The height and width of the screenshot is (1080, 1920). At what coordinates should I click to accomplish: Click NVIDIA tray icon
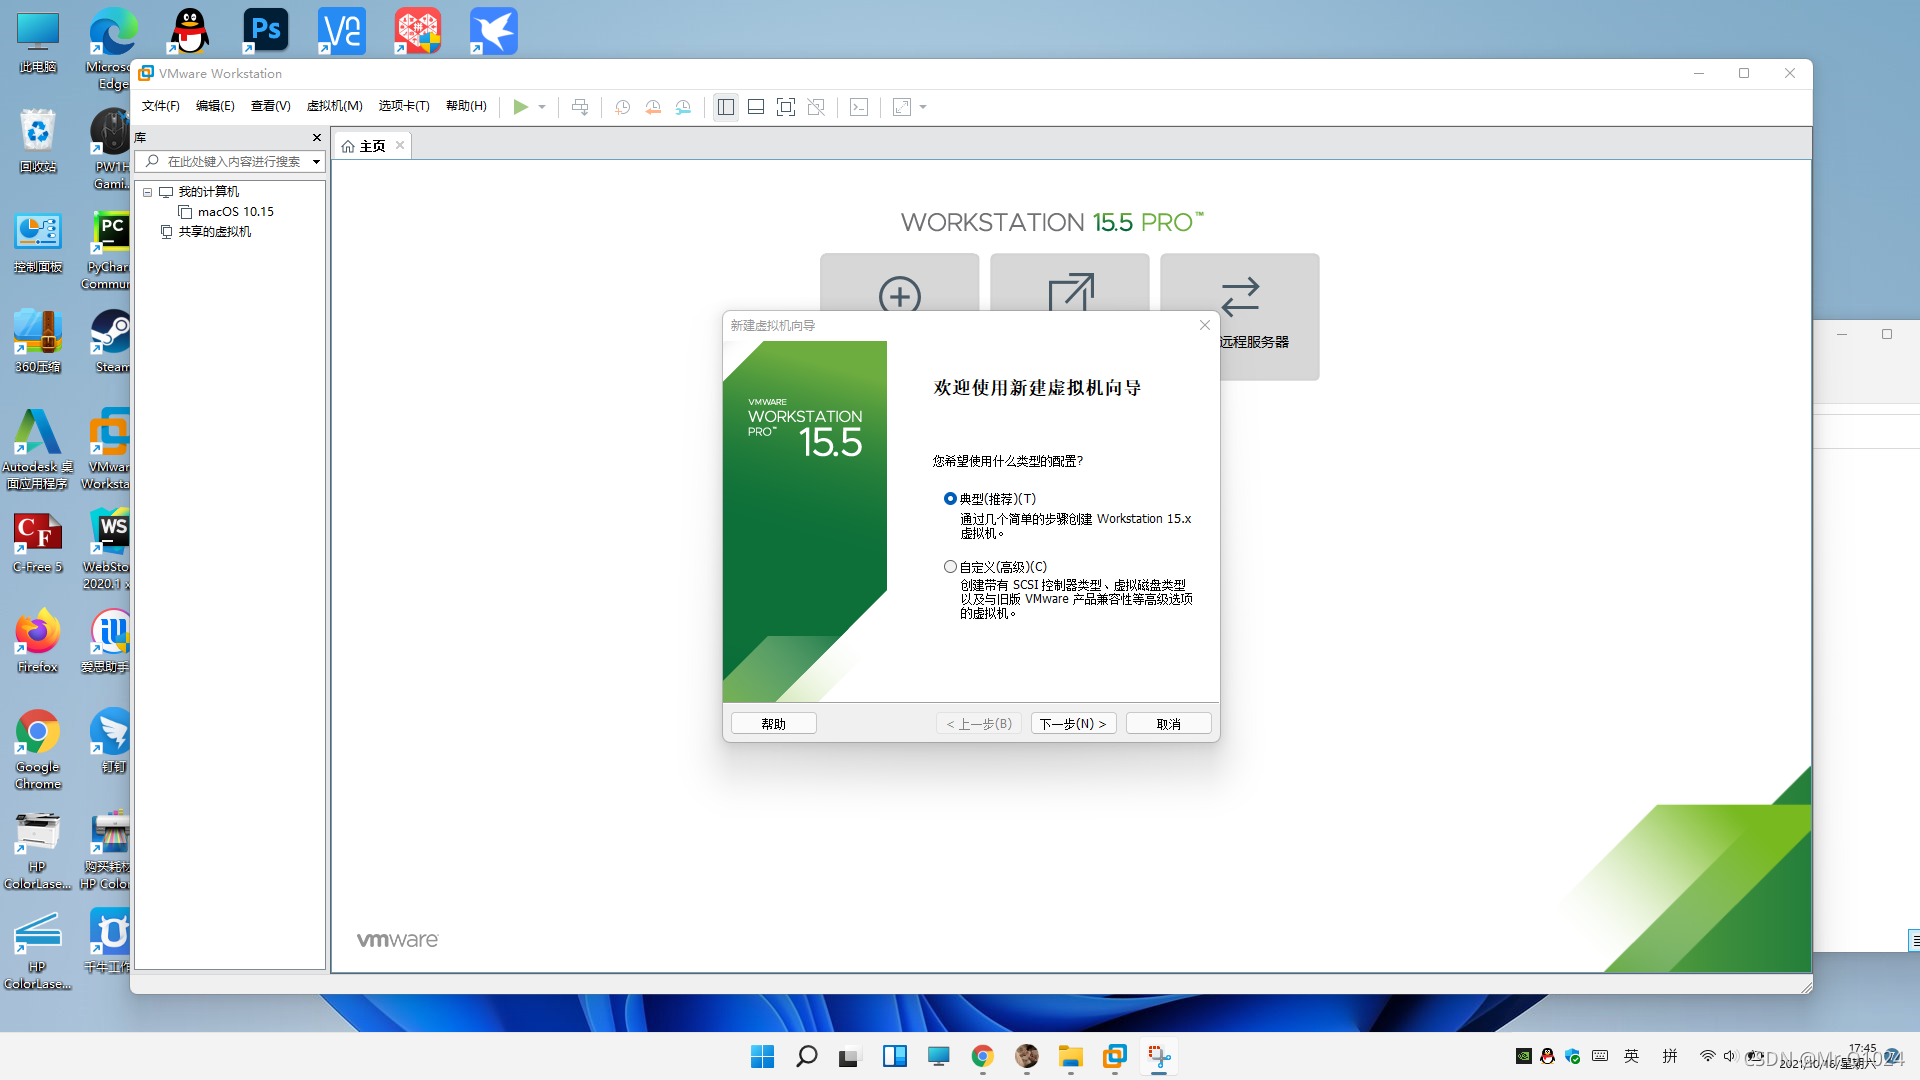tap(1524, 1056)
